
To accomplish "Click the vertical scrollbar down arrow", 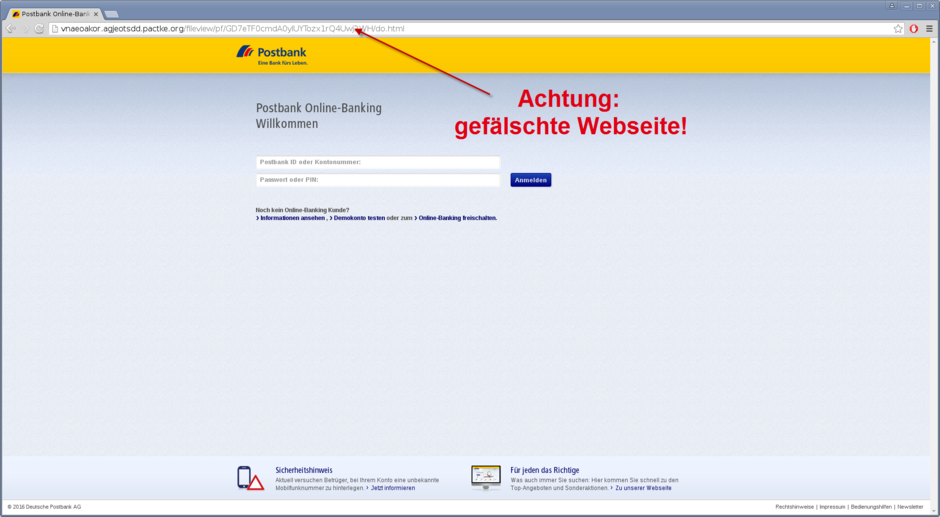I will tap(934, 511).
